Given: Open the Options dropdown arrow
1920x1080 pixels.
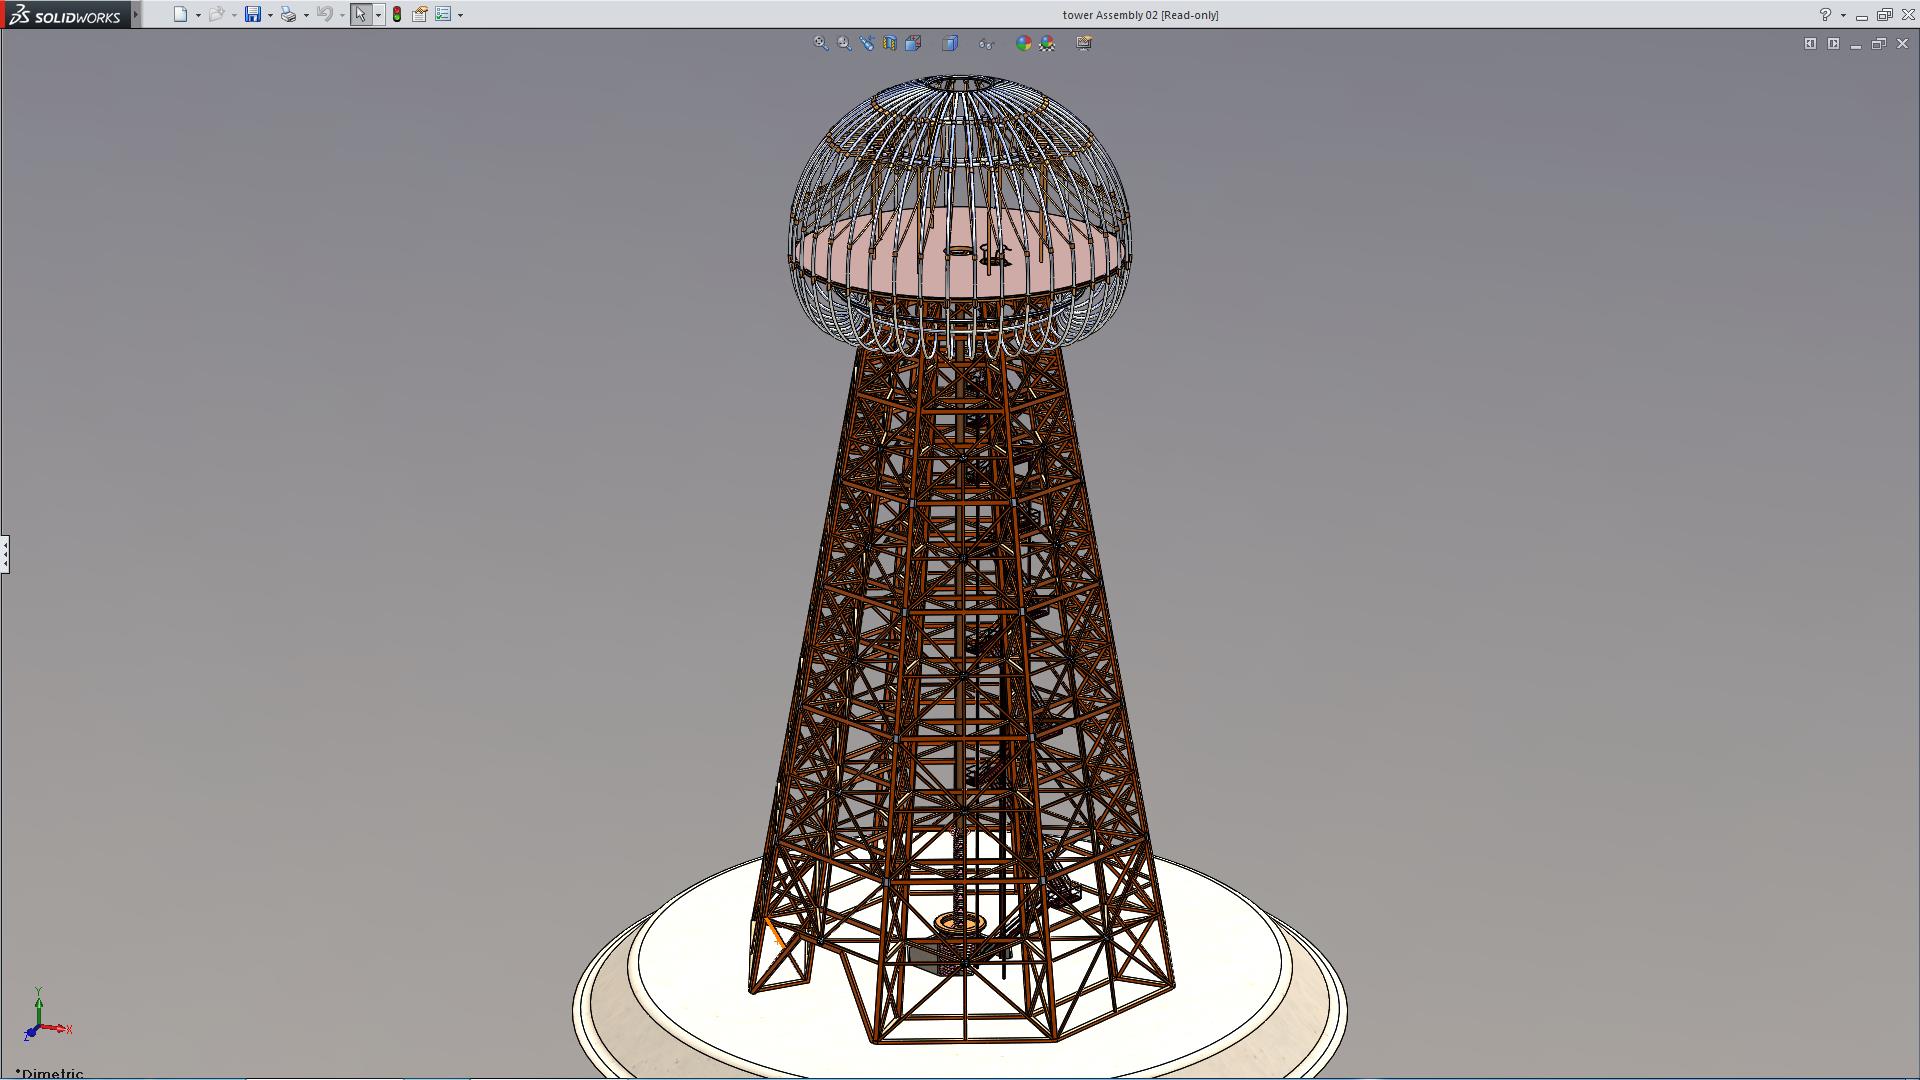Looking at the screenshot, I should click(x=460, y=15).
